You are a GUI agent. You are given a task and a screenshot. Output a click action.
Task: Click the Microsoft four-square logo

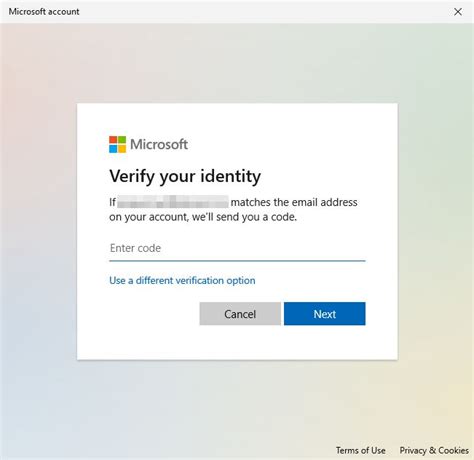[117, 144]
